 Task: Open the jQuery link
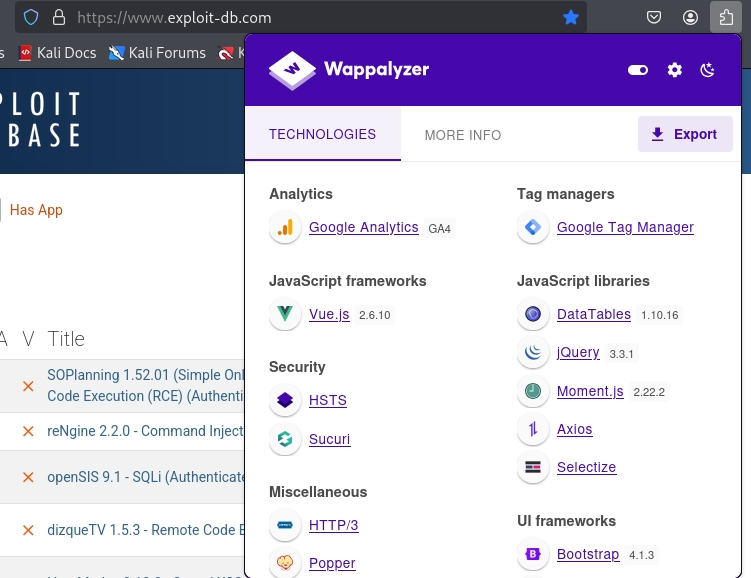pos(578,352)
